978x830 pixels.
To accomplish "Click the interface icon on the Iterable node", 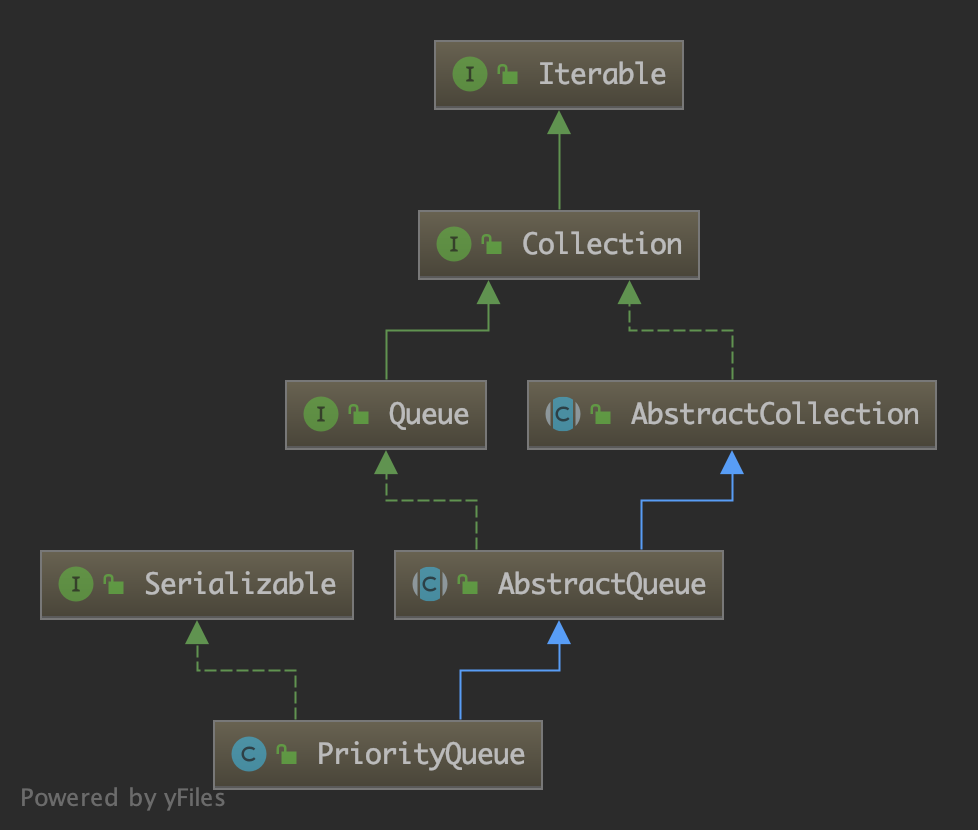I will coord(469,75).
